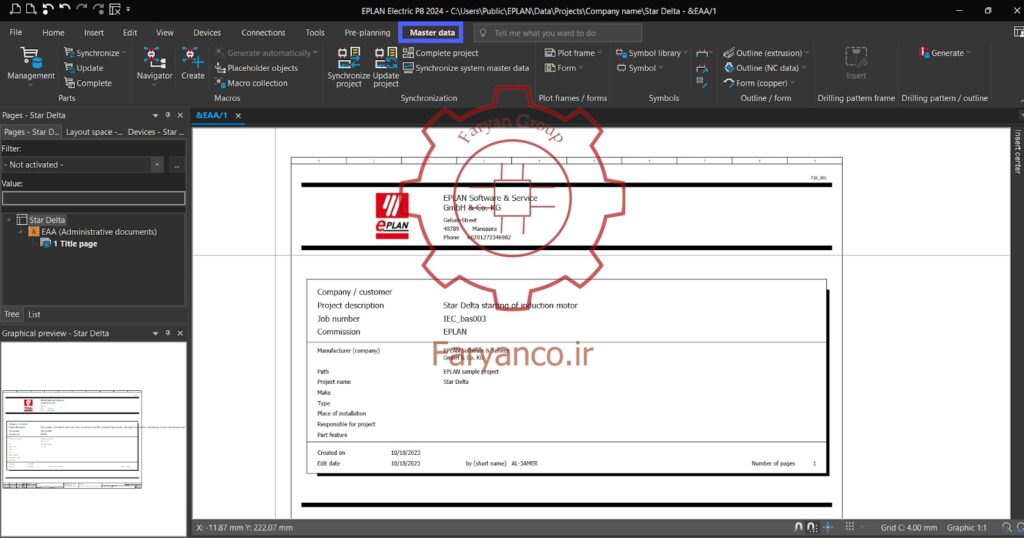The image size is (1024, 538).
Task: Toggle design mode crosshair icon in status bar
Action: [827, 528]
